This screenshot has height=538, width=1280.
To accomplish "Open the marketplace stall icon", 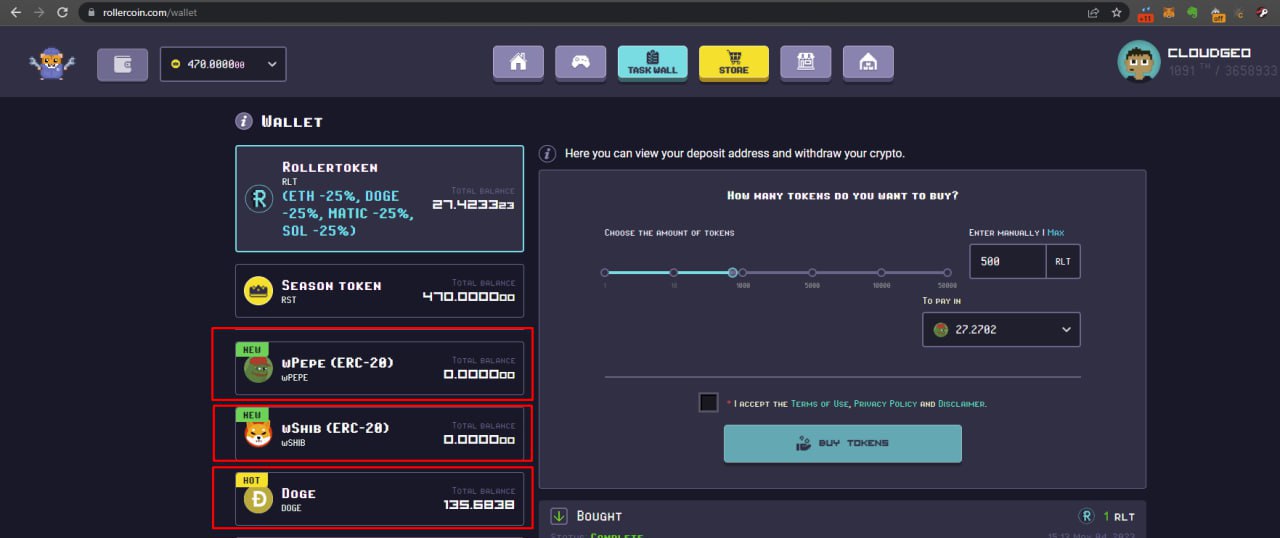I will coord(806,62).
